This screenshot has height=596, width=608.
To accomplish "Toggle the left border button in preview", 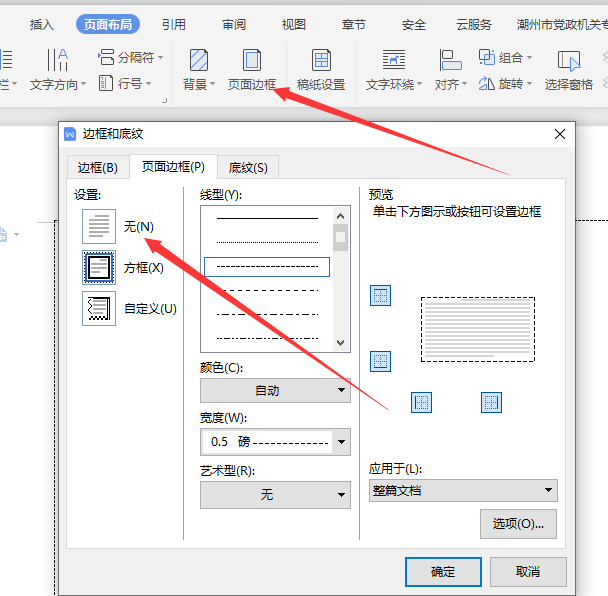I will [x=421, y=403].
